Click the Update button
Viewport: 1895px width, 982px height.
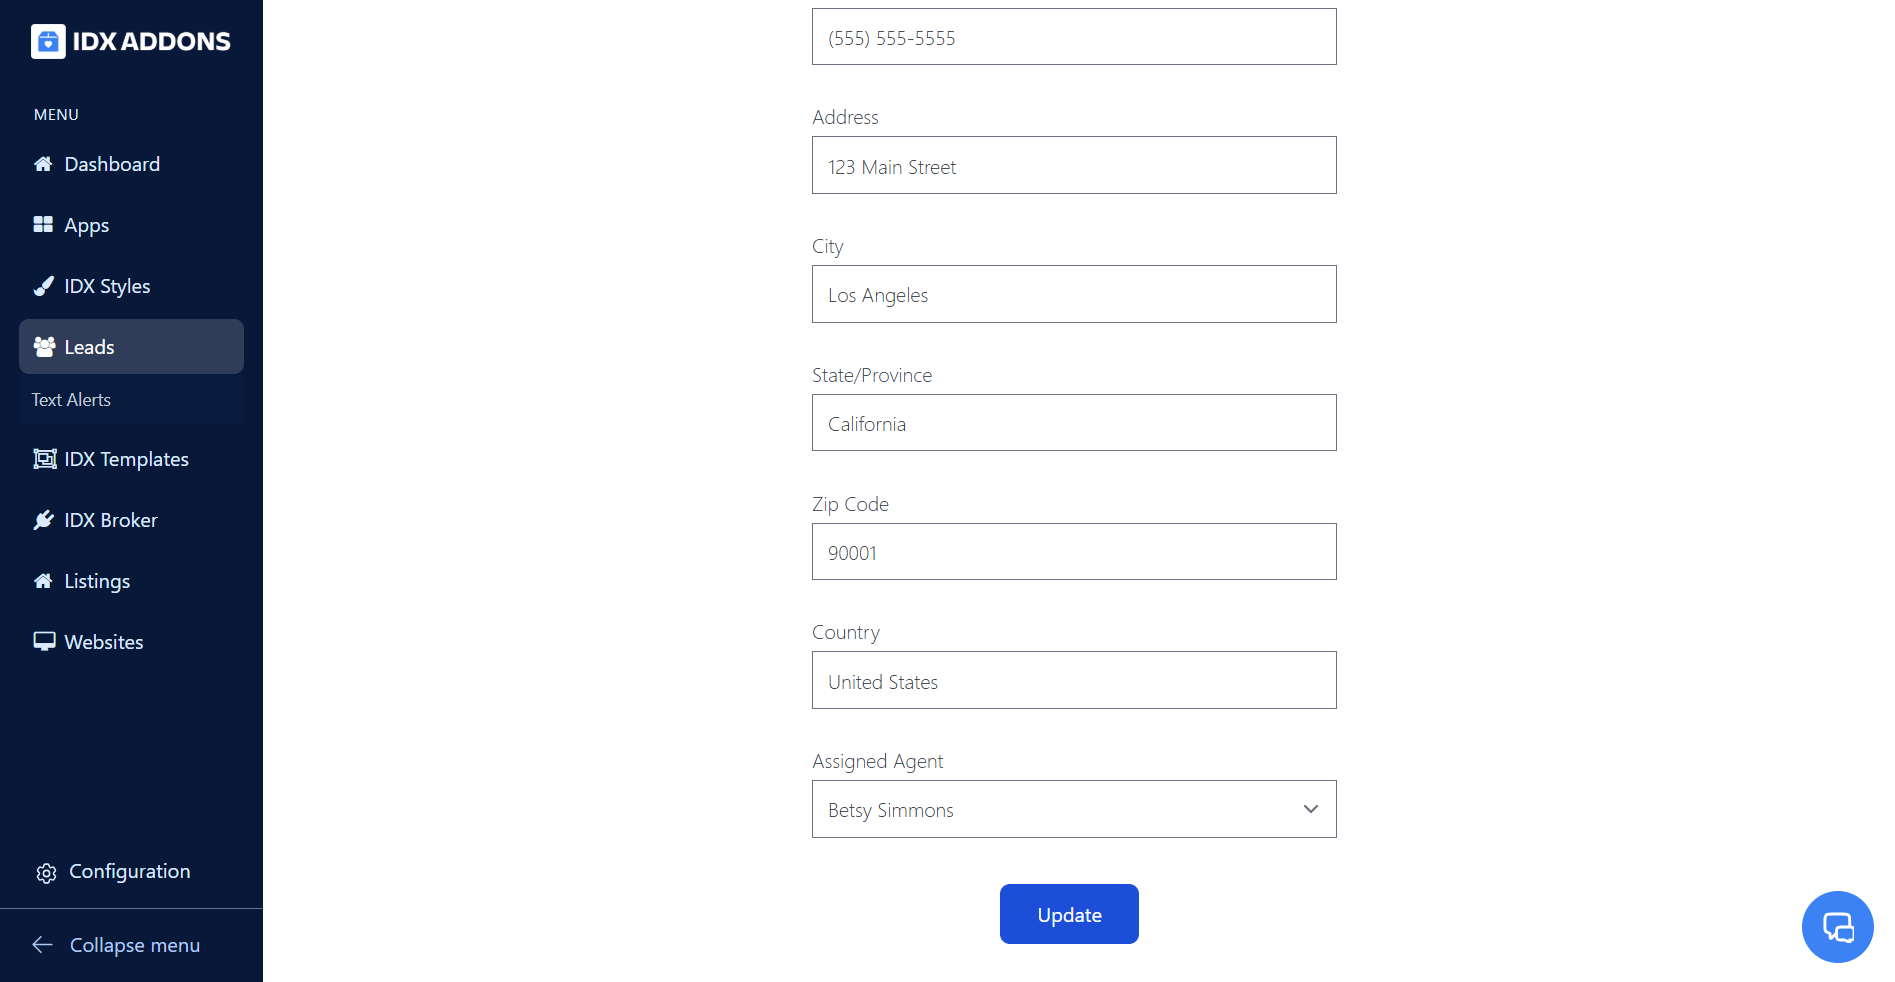pos(1069,914)
